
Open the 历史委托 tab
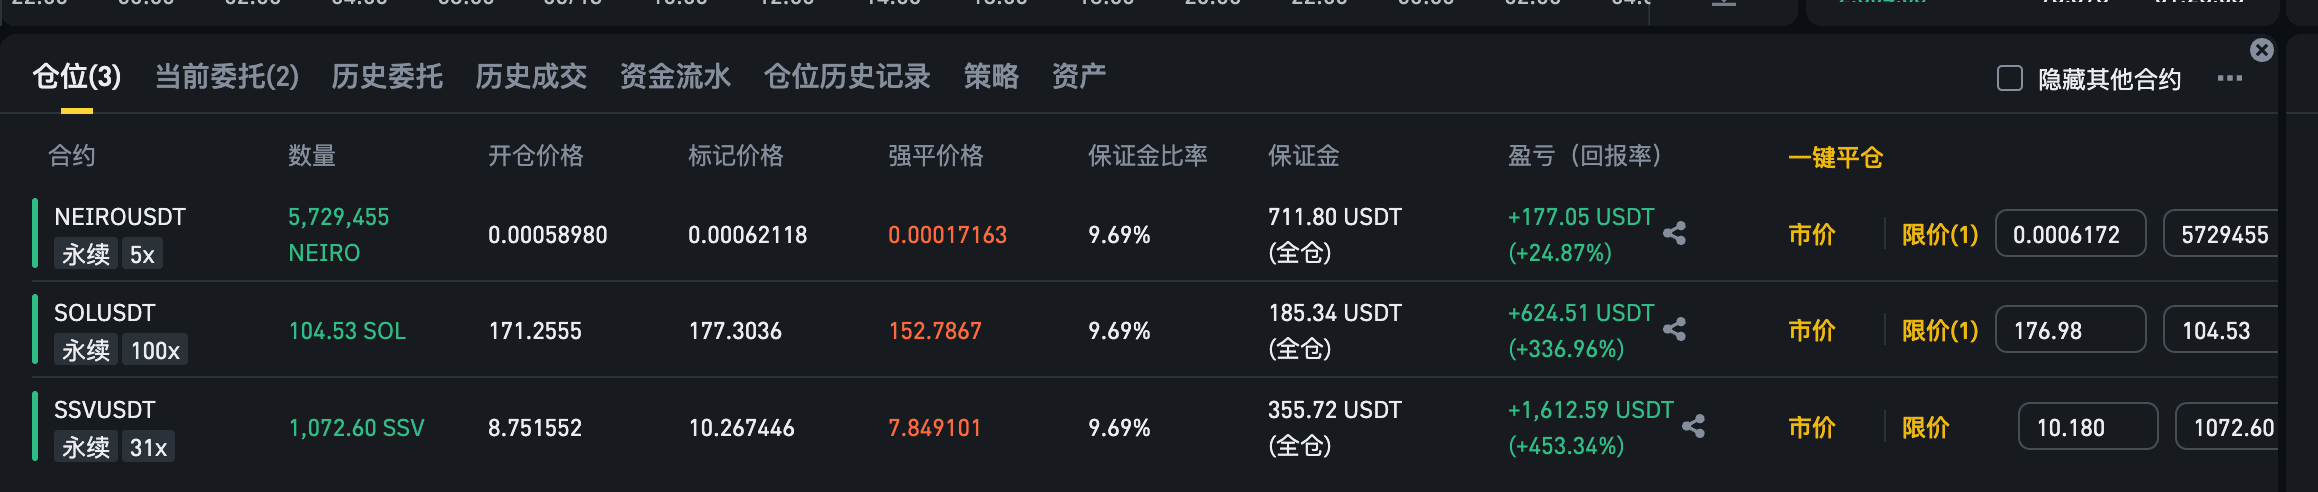click(x=387, y=76)
